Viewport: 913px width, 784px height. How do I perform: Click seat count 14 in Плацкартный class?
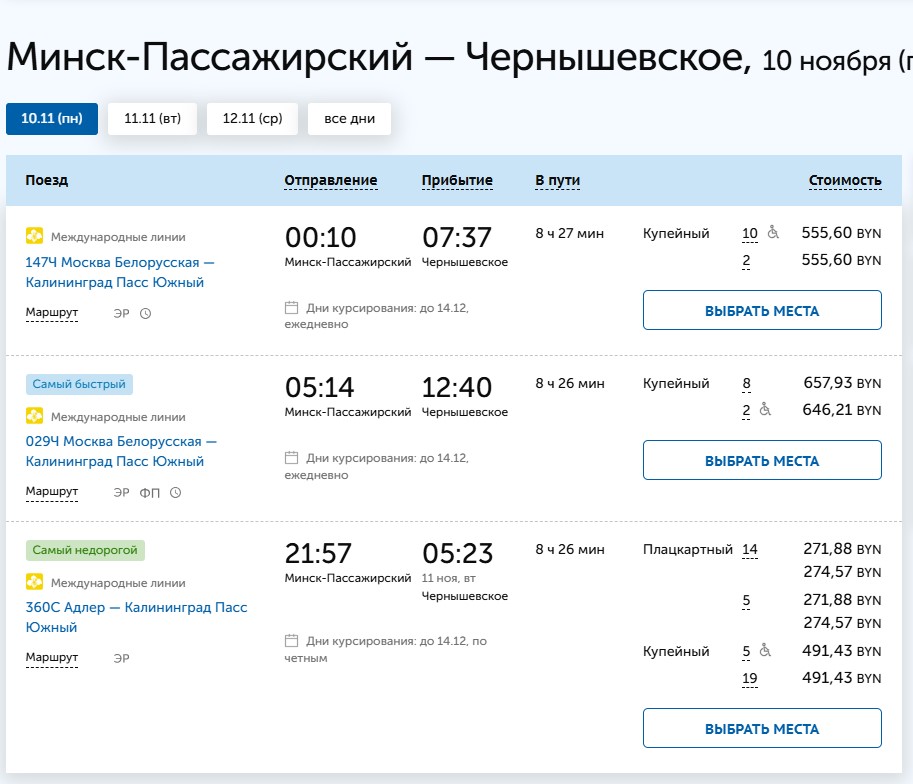click(x=750, y=549)
